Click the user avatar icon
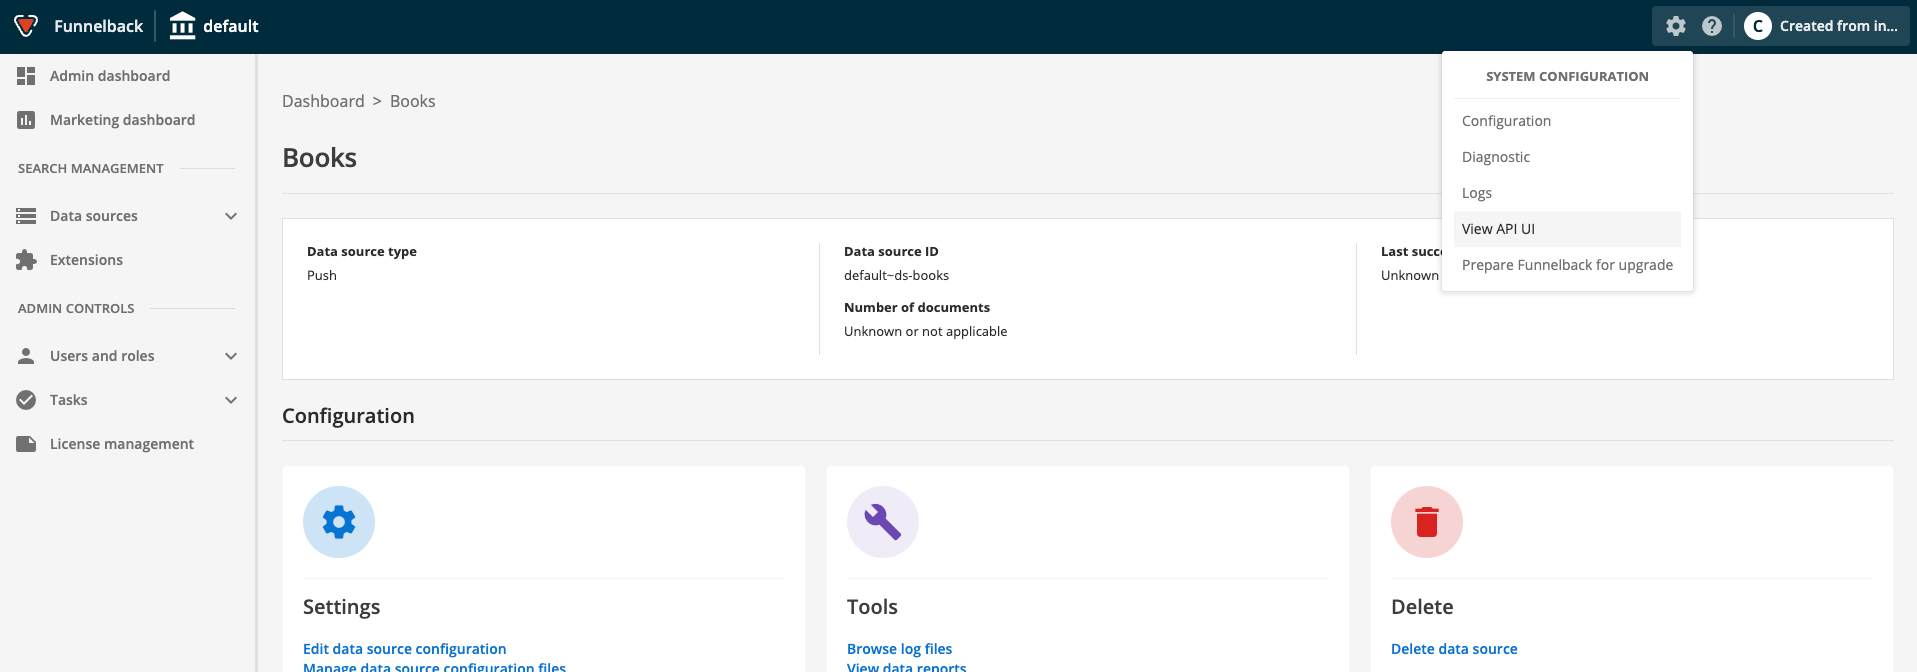The height and width of the screenshot is (672, 1917). 1757,26
